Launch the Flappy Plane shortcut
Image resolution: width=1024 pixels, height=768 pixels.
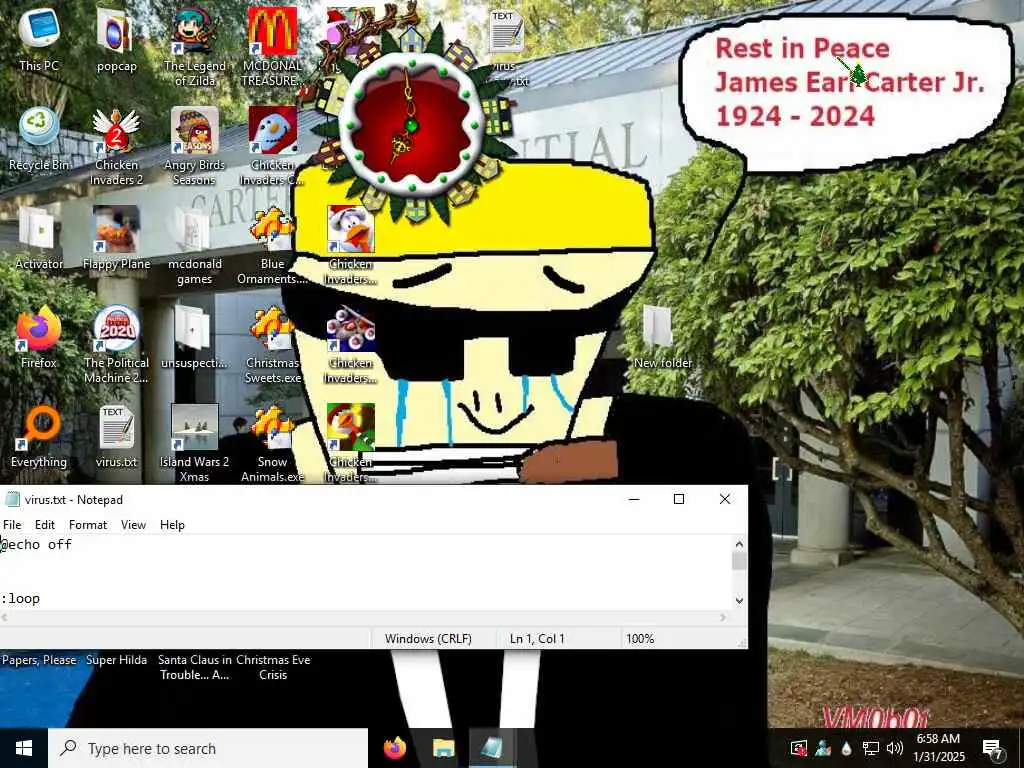point(116,238)
